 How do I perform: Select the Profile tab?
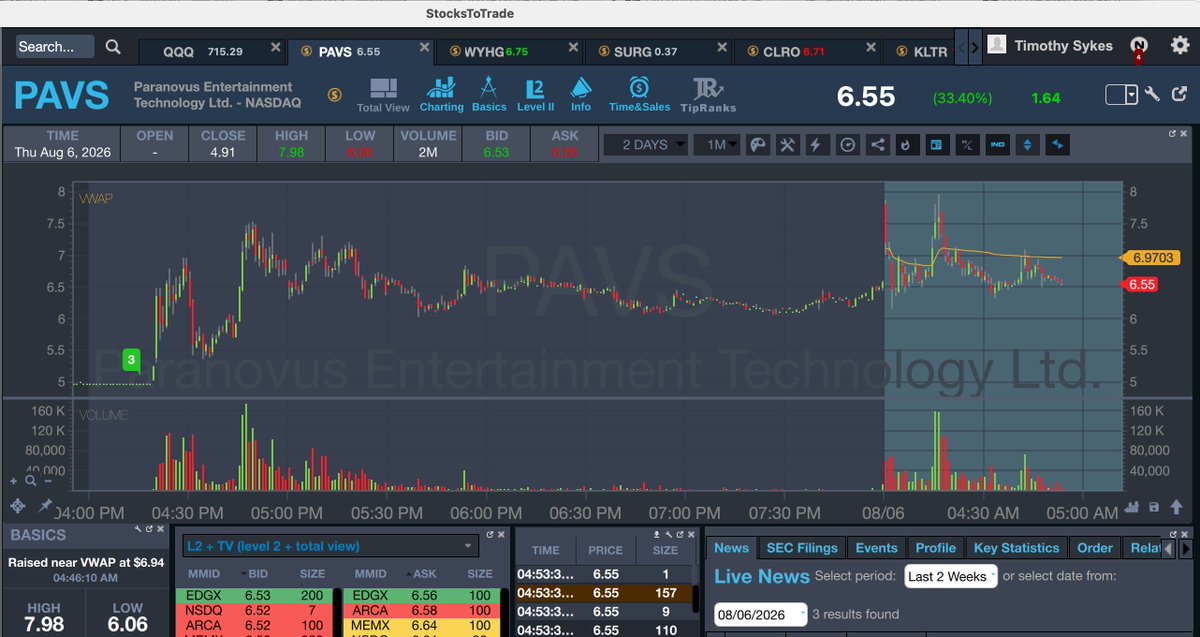(x=936, y=548)
